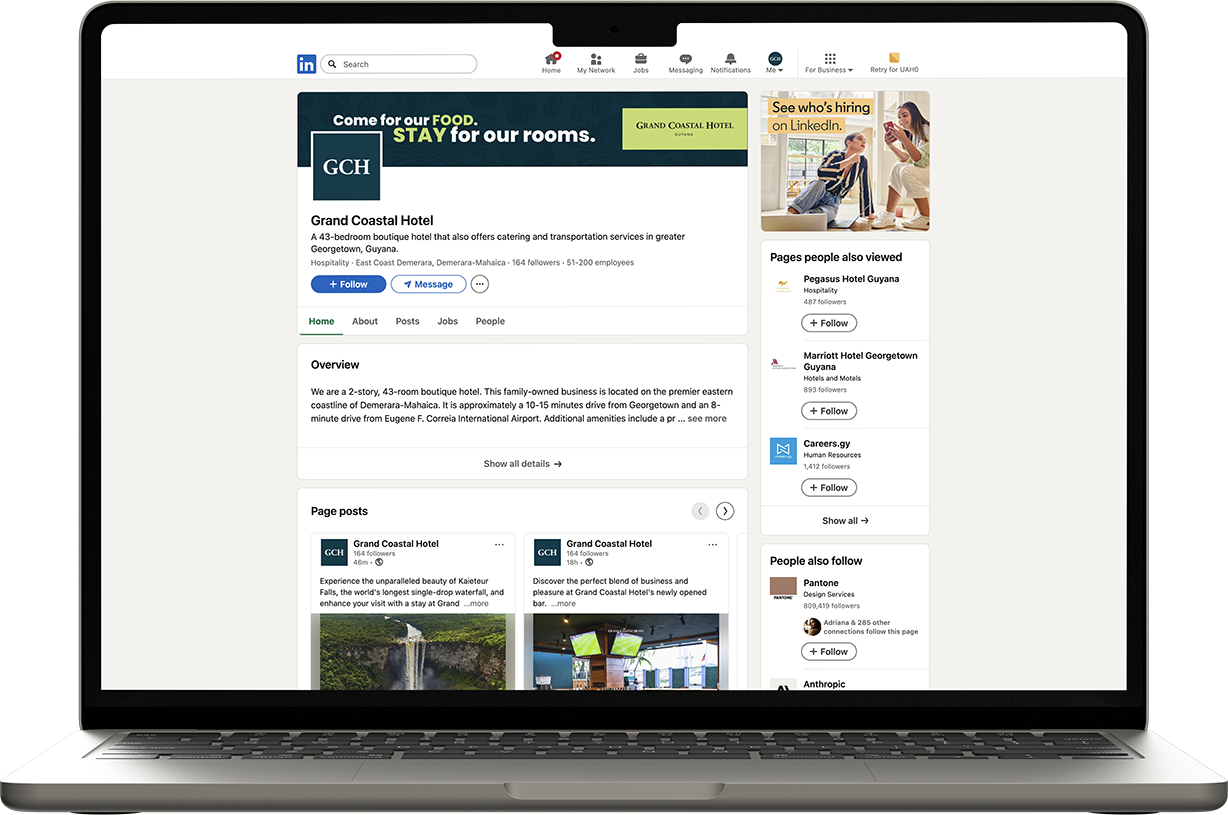Screen dimensions: 1228x815
Task: Open menu on the Kaieteur Falls post
Action: point(499,545)
